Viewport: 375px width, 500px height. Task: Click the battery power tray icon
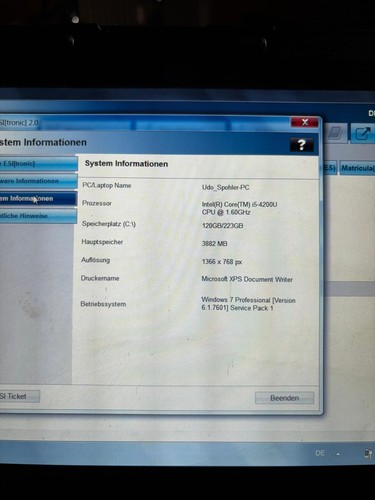pyautogui.click(x=368, y=453)
